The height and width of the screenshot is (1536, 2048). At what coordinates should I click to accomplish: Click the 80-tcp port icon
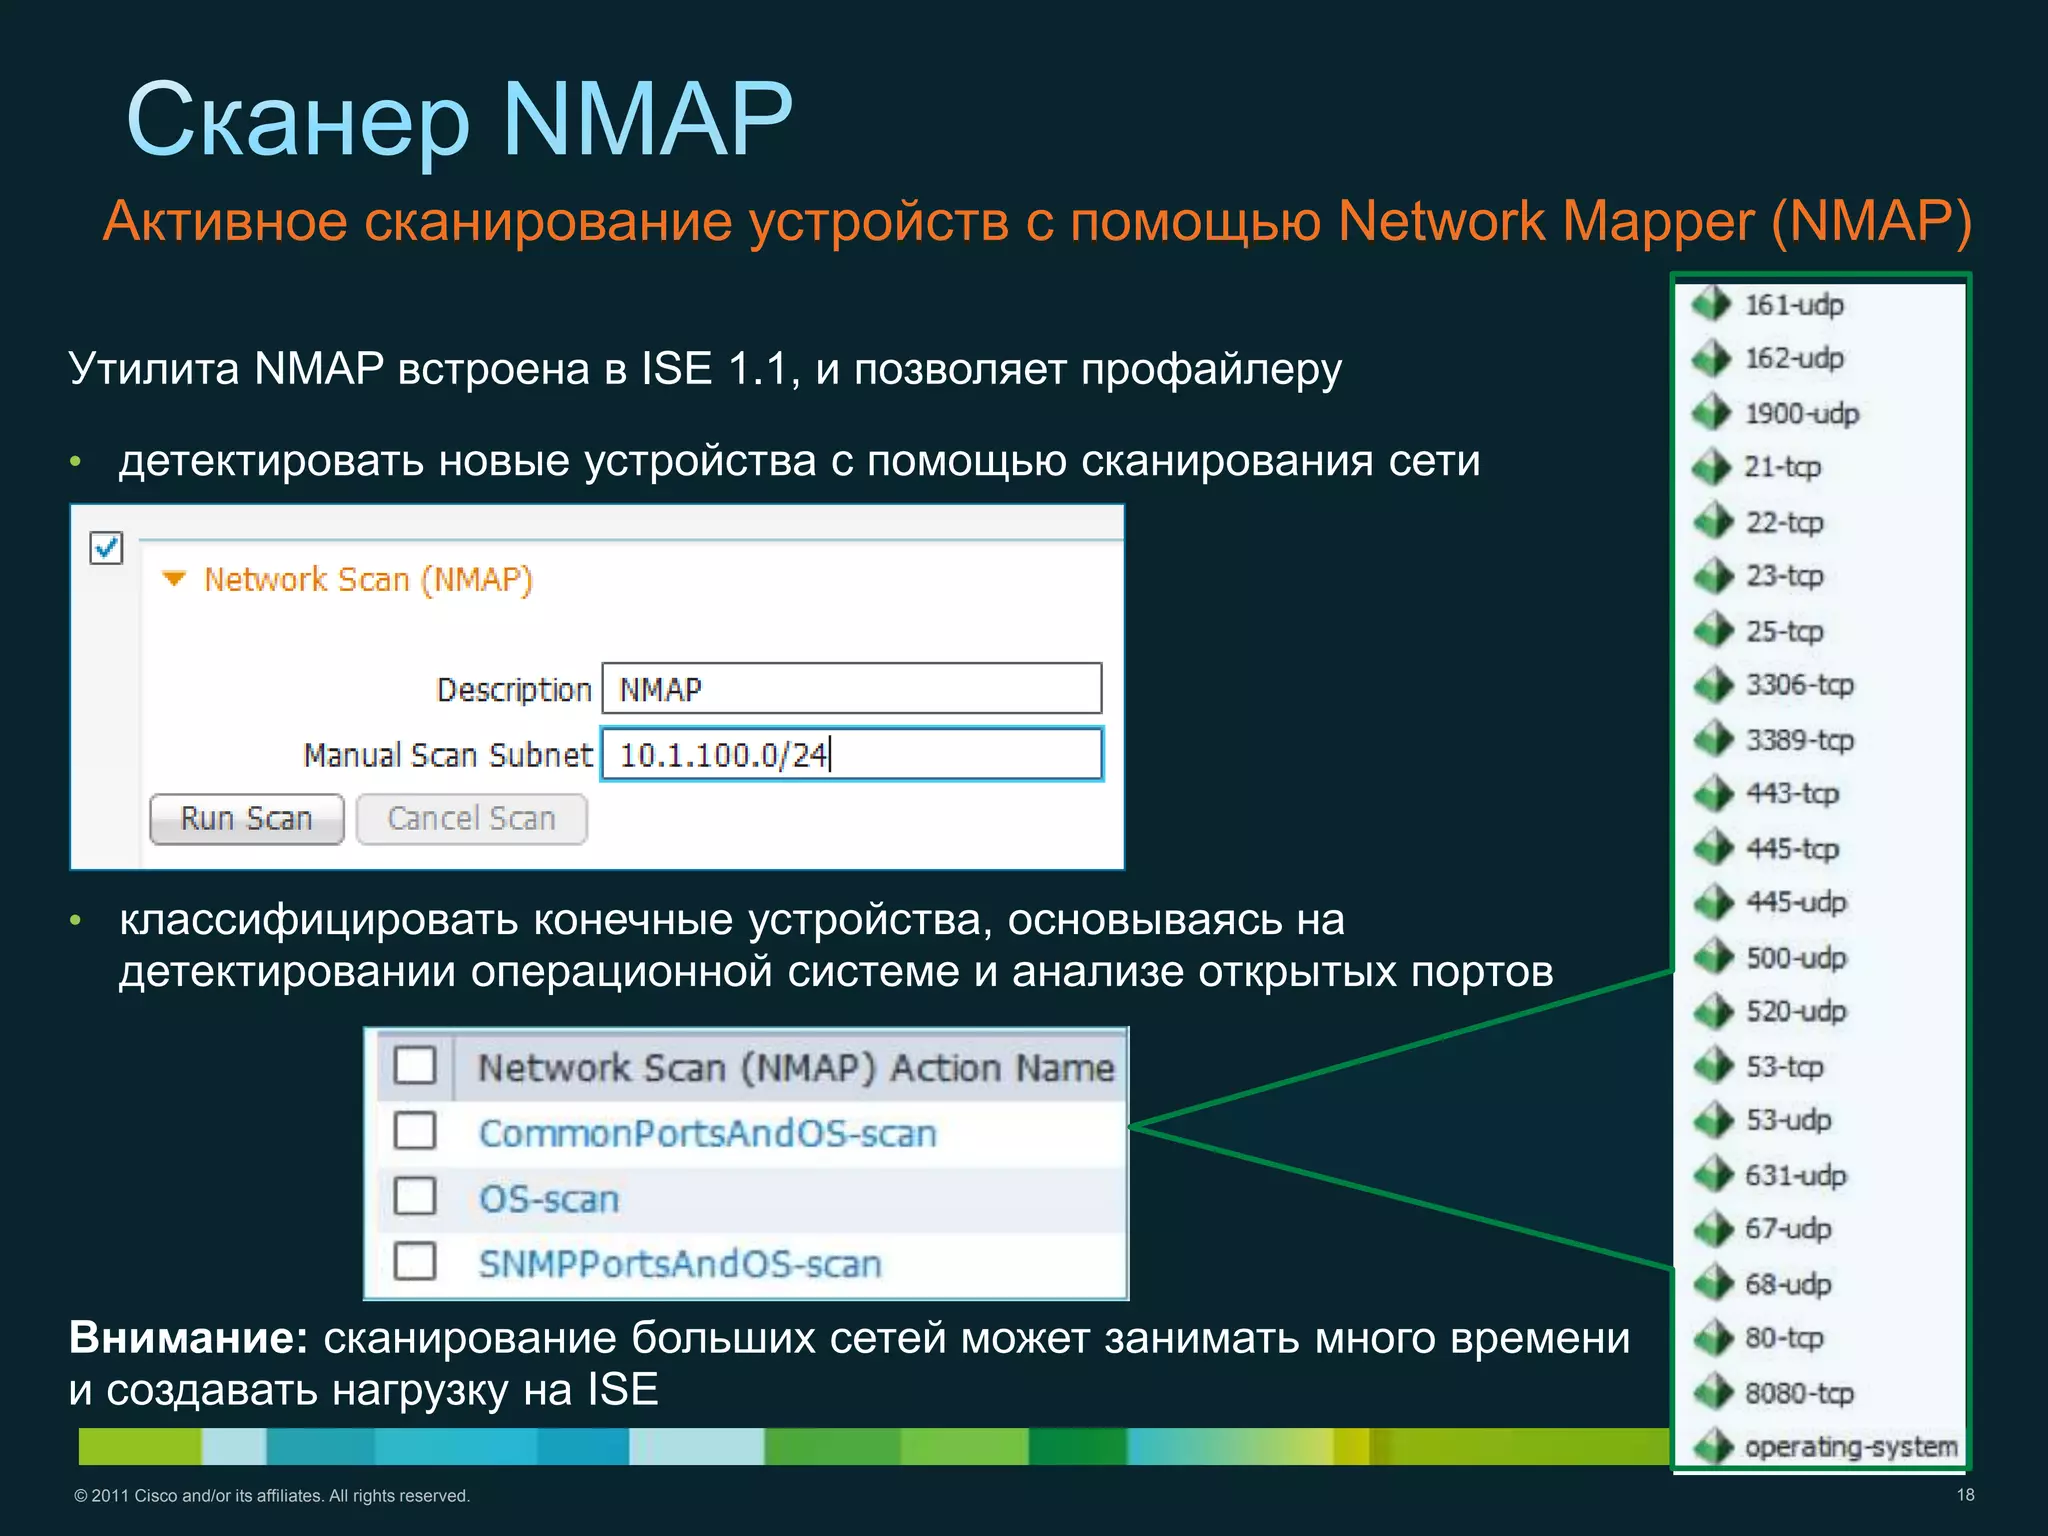(1714, 1338)
